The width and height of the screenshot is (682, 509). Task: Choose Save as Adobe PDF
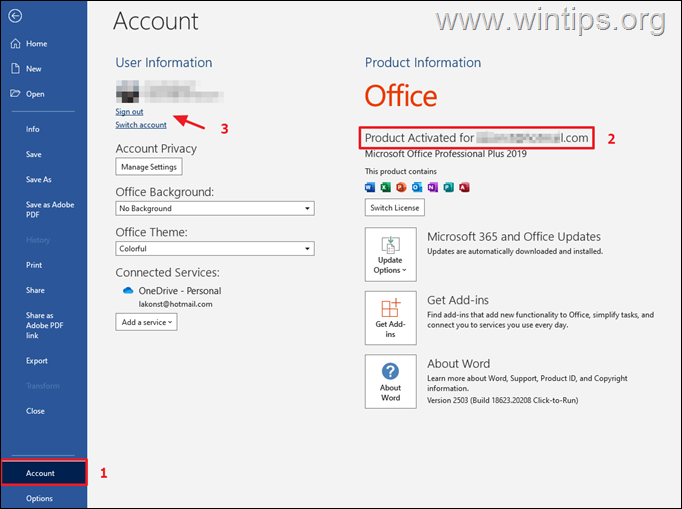pos(50,209)
